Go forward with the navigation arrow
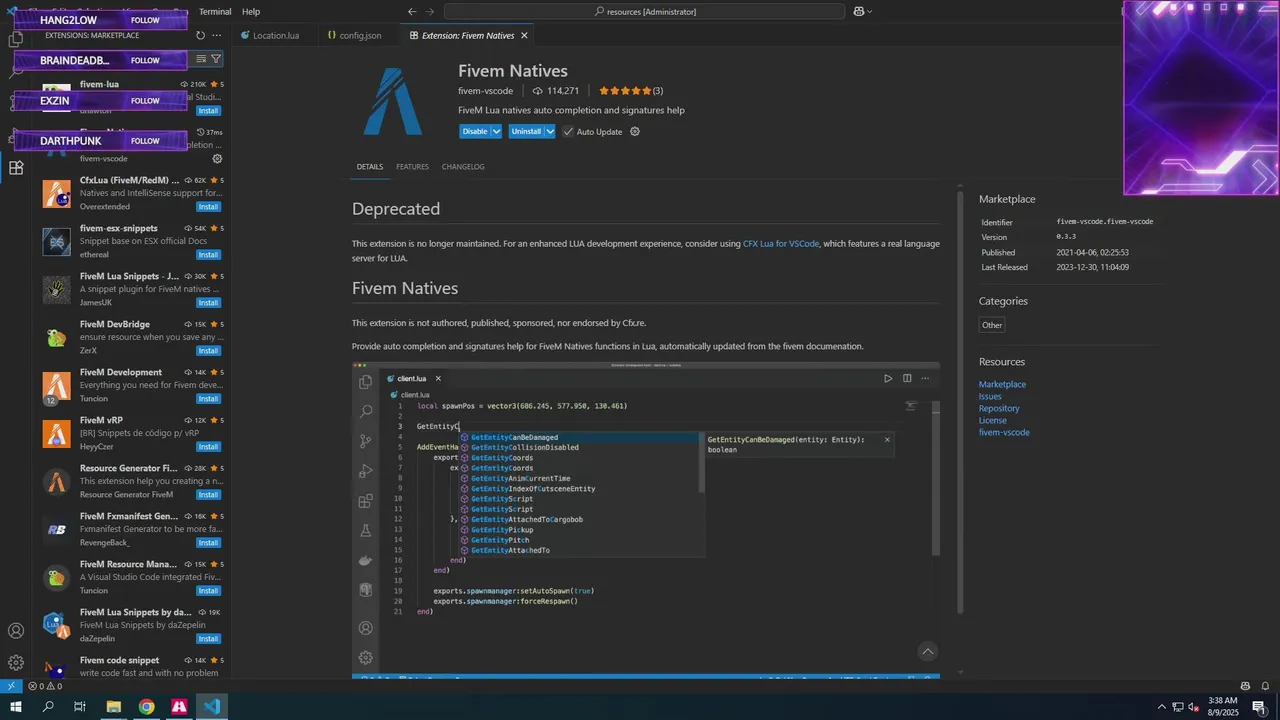The height and width of the screenshot is (720, 1280). coord(432,11)
